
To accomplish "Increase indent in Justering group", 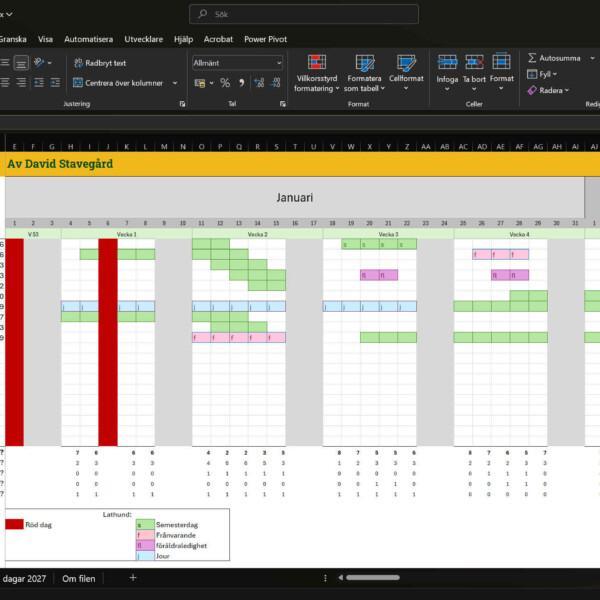I will coord(55,83).
